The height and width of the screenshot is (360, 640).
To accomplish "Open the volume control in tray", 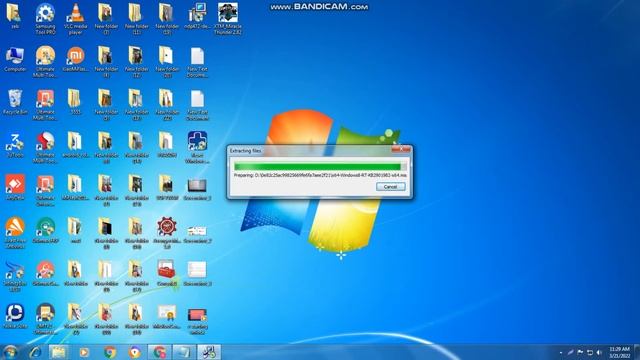I will click(599, 352).
